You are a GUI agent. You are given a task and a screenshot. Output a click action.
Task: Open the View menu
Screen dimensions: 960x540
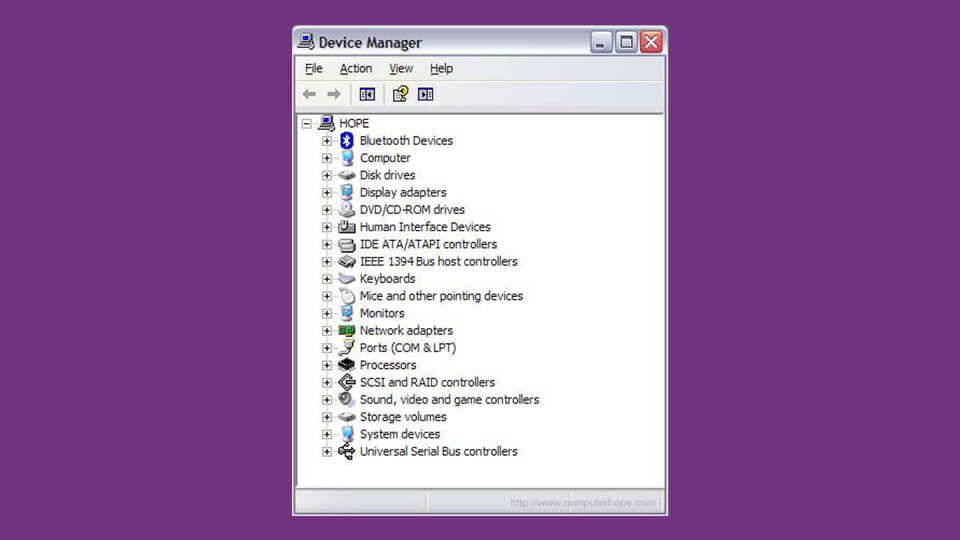tap(401, 69)
